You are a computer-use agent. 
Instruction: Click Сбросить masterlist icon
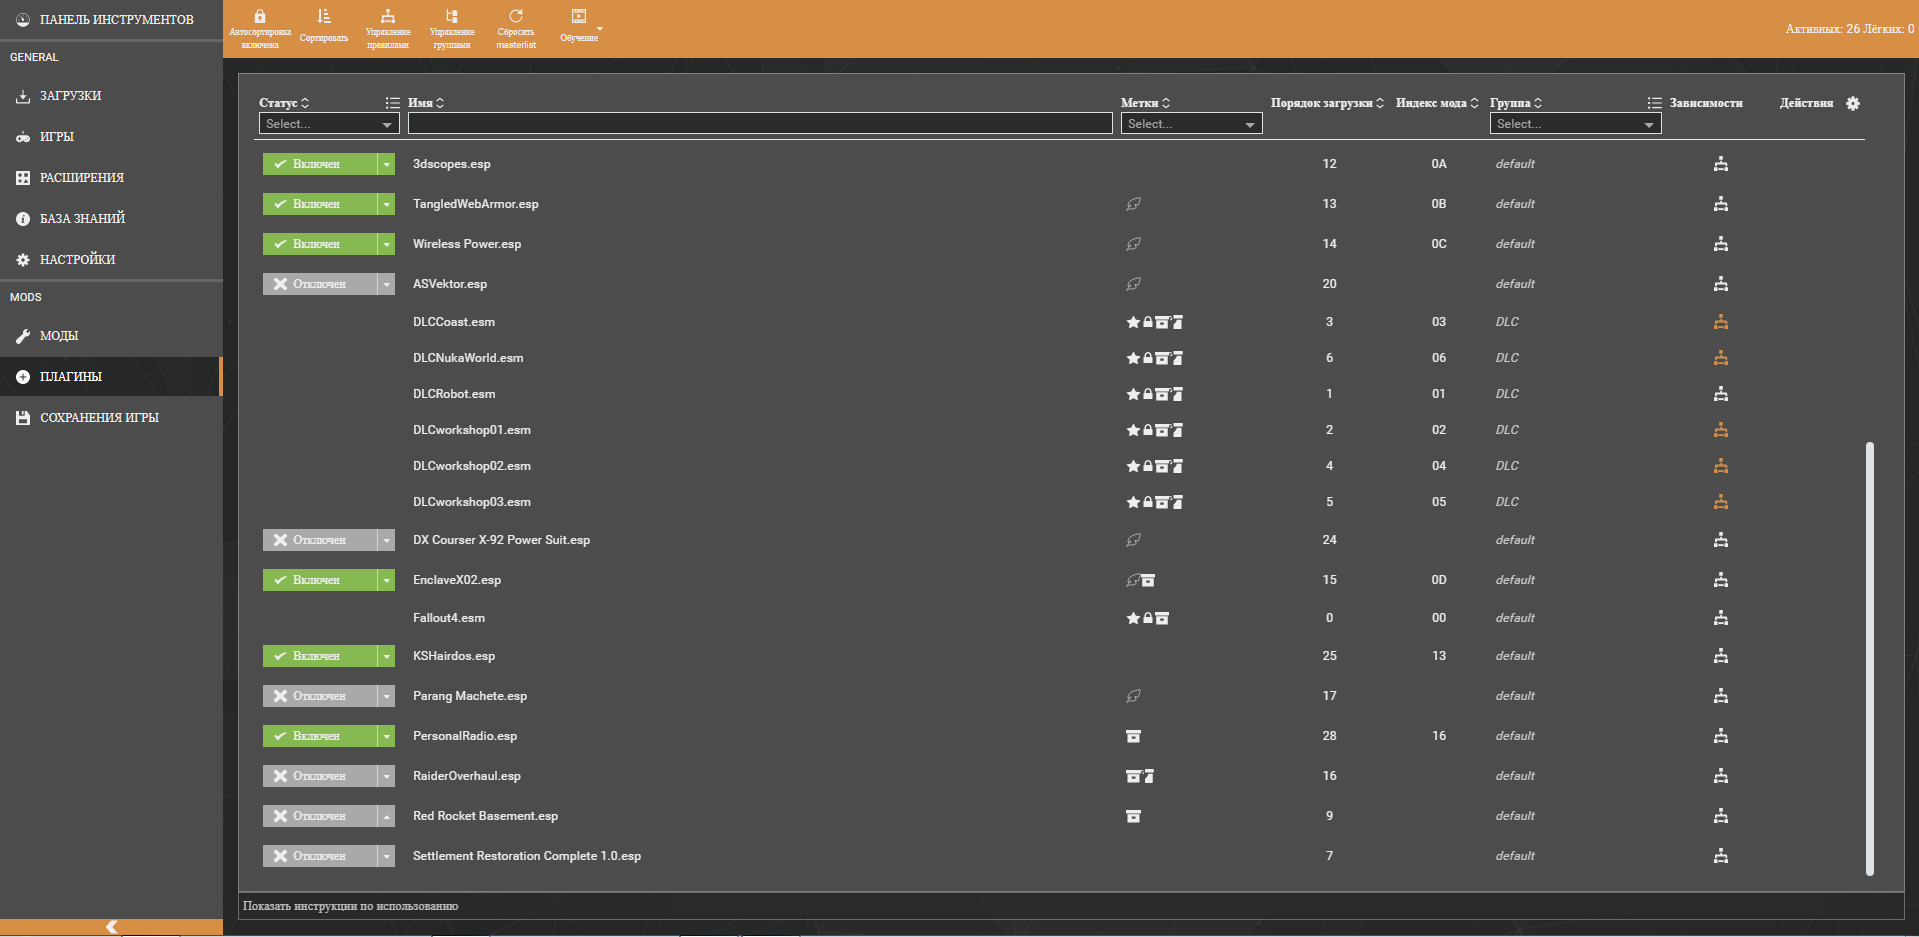516,17
